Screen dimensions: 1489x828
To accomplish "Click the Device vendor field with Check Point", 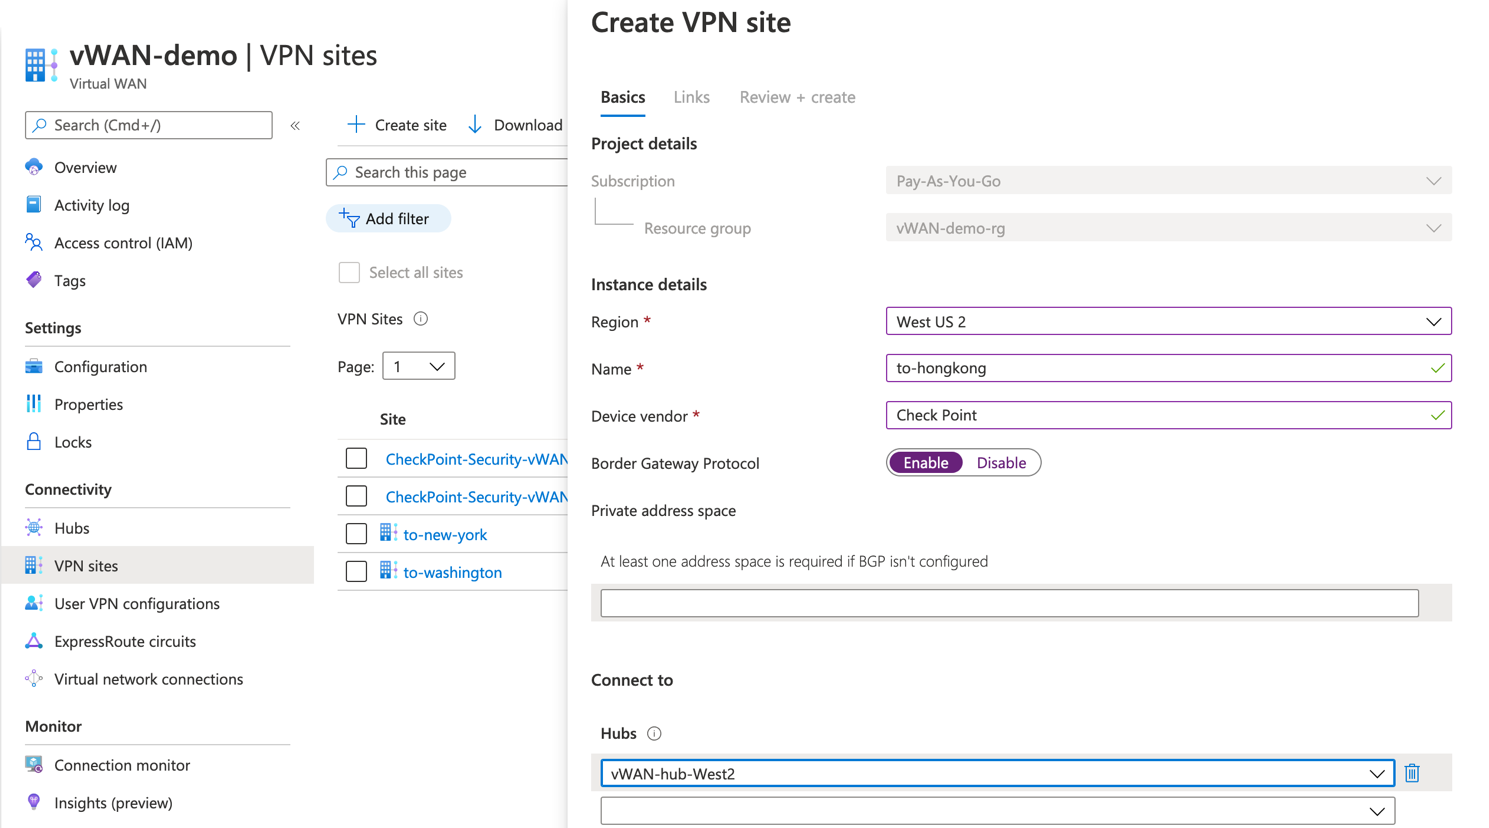I will [1168, 415].
